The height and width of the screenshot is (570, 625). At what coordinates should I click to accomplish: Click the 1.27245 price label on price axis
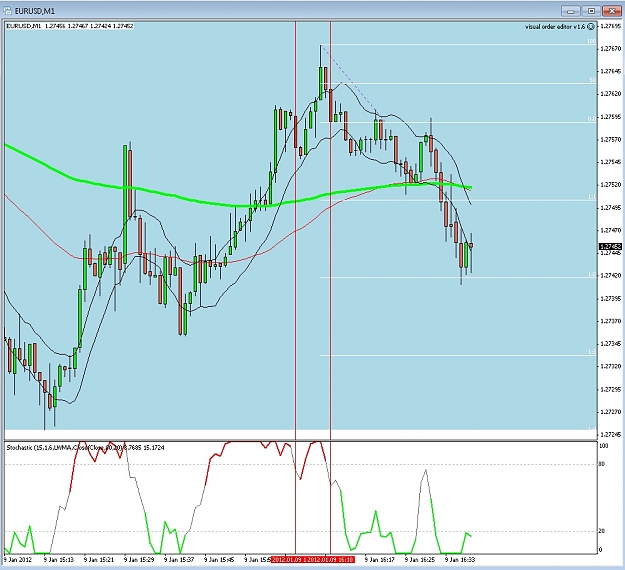coord(610,434)
